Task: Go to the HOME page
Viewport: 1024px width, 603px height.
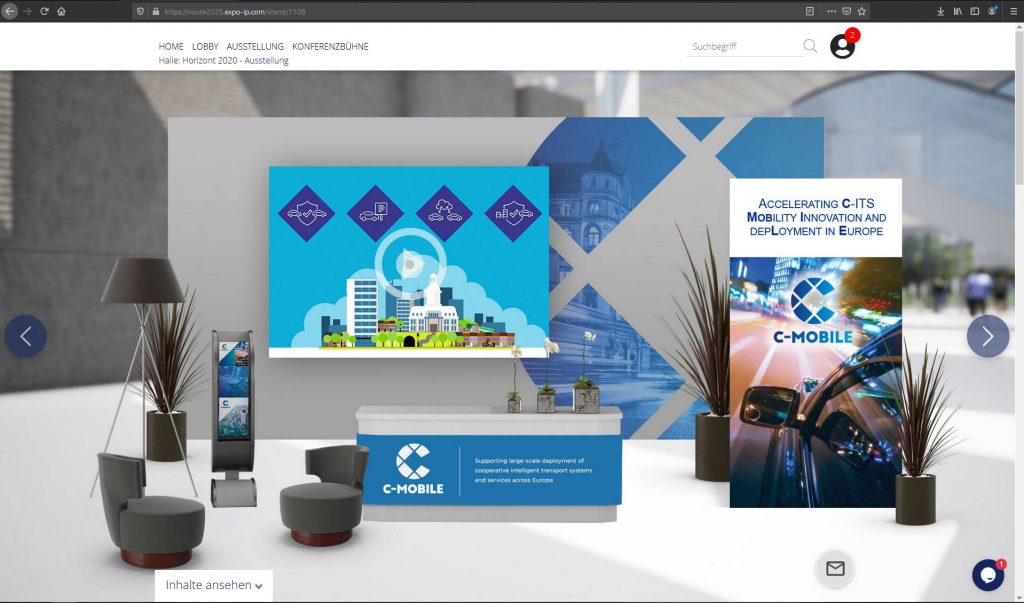Action: (171, 46)
